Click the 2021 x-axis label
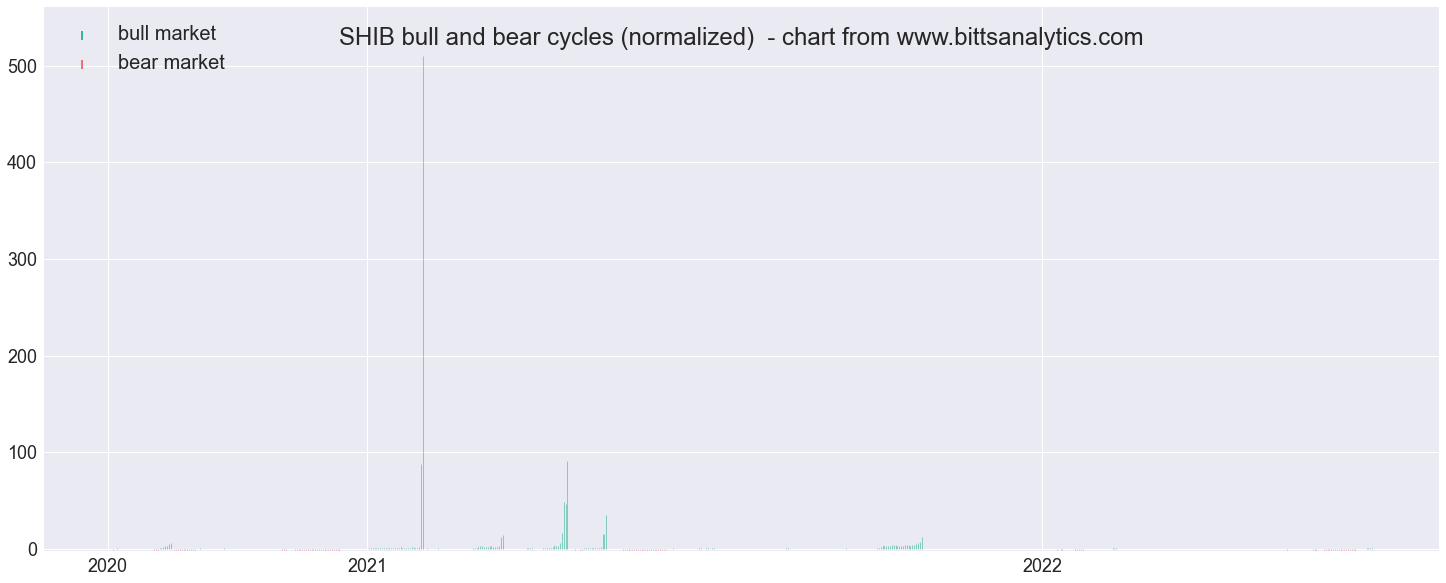Image resolution: width=1446 pixels, height=583 pixels. (367, 566)
